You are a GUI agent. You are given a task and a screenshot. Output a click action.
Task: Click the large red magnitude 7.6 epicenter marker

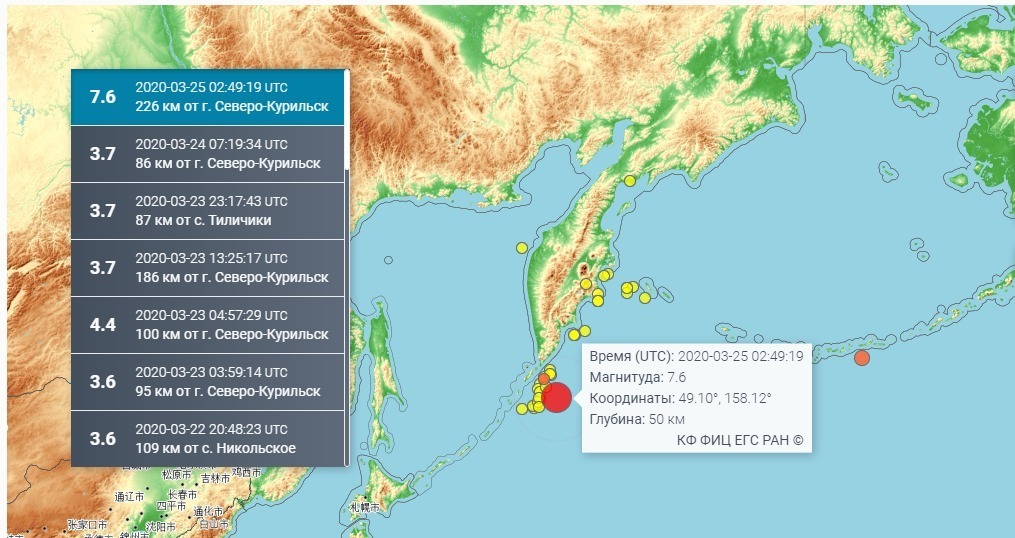557,397
